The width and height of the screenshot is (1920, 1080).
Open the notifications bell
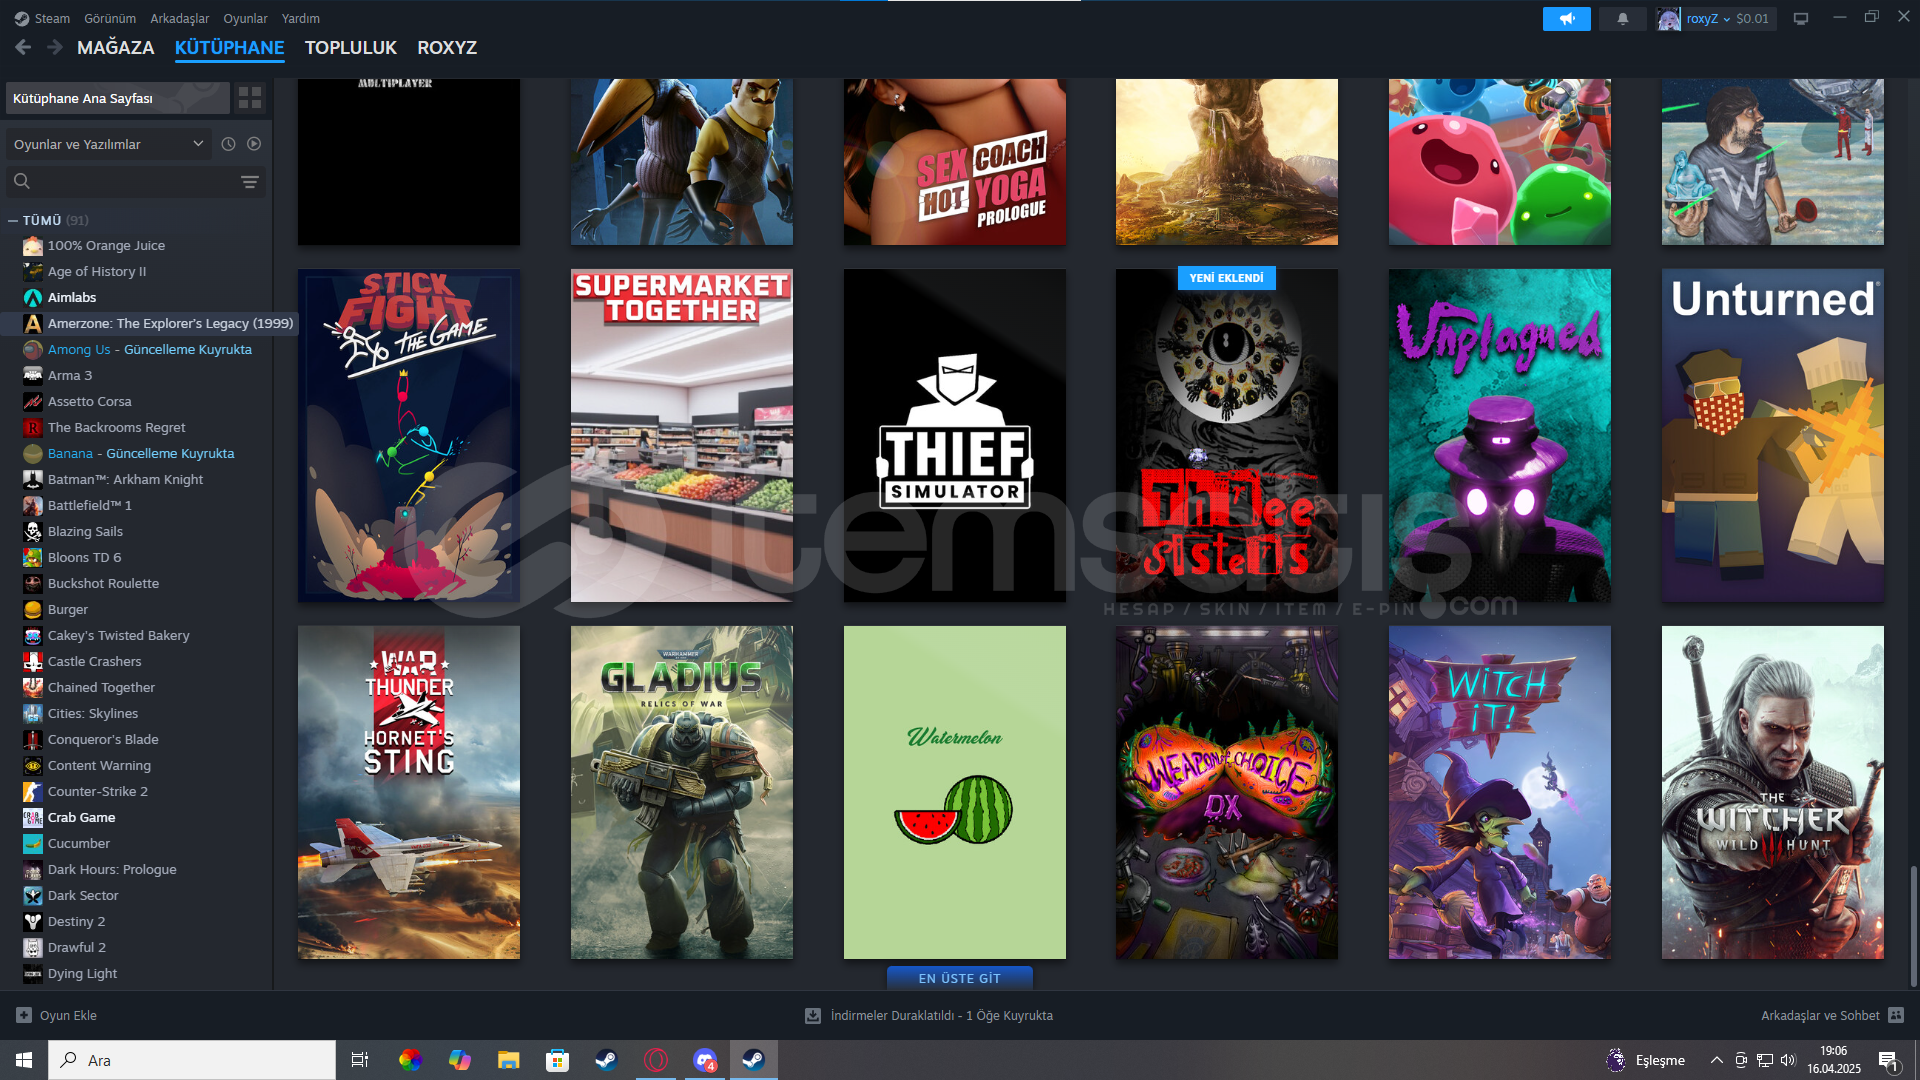click(1622, 18)
